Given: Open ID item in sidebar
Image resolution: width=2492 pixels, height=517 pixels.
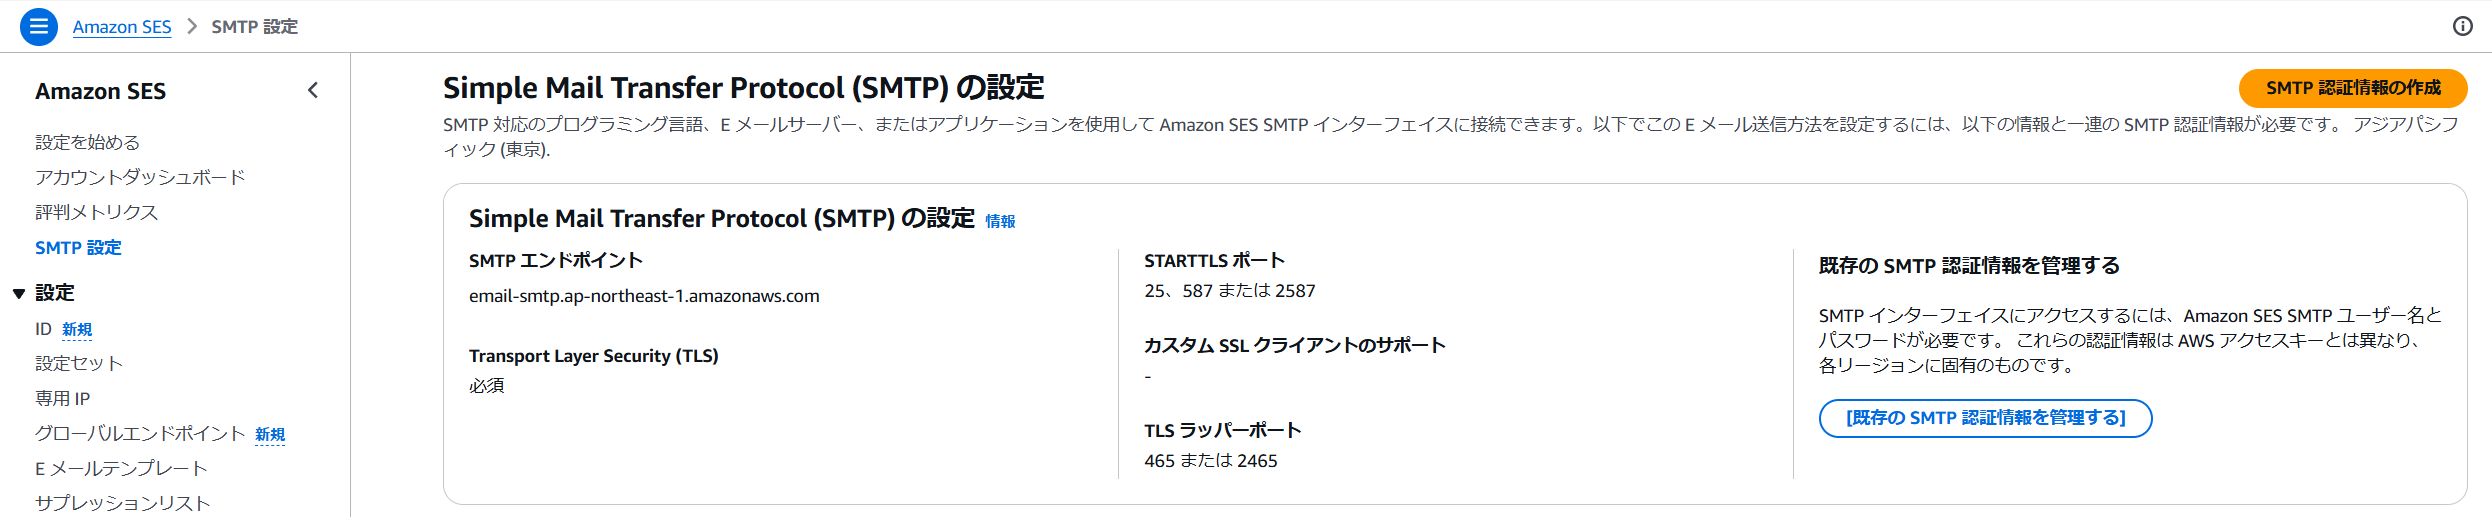Looking at the screenshot, I should click(43, 329).
